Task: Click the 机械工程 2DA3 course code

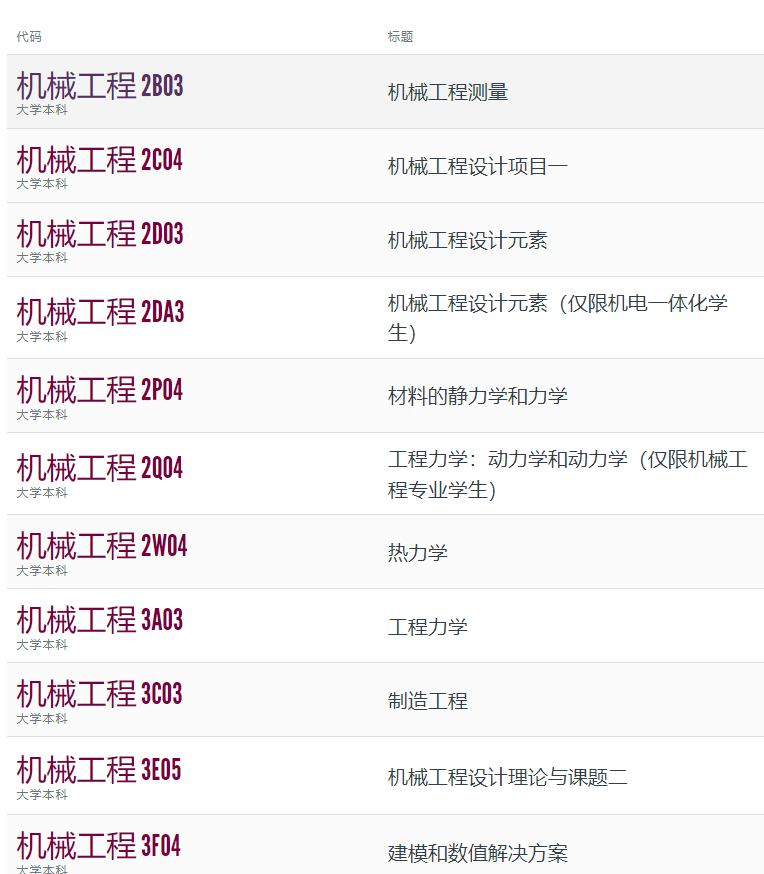Action: coord(100,312)
